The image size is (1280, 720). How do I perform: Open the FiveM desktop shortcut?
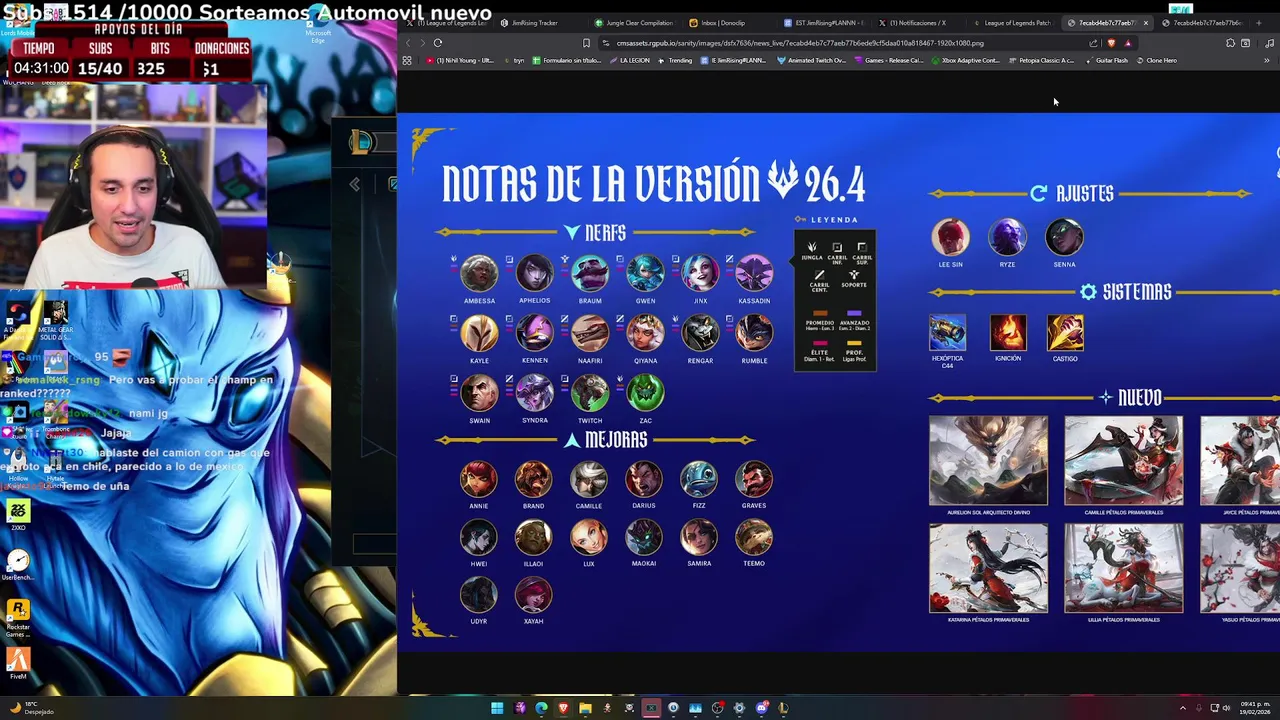click(x=17, y=663)
